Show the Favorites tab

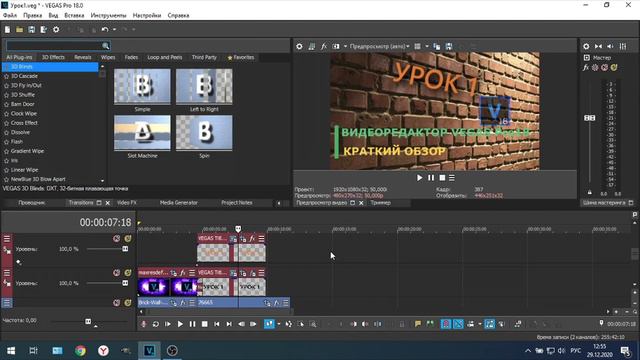point(241,57)
